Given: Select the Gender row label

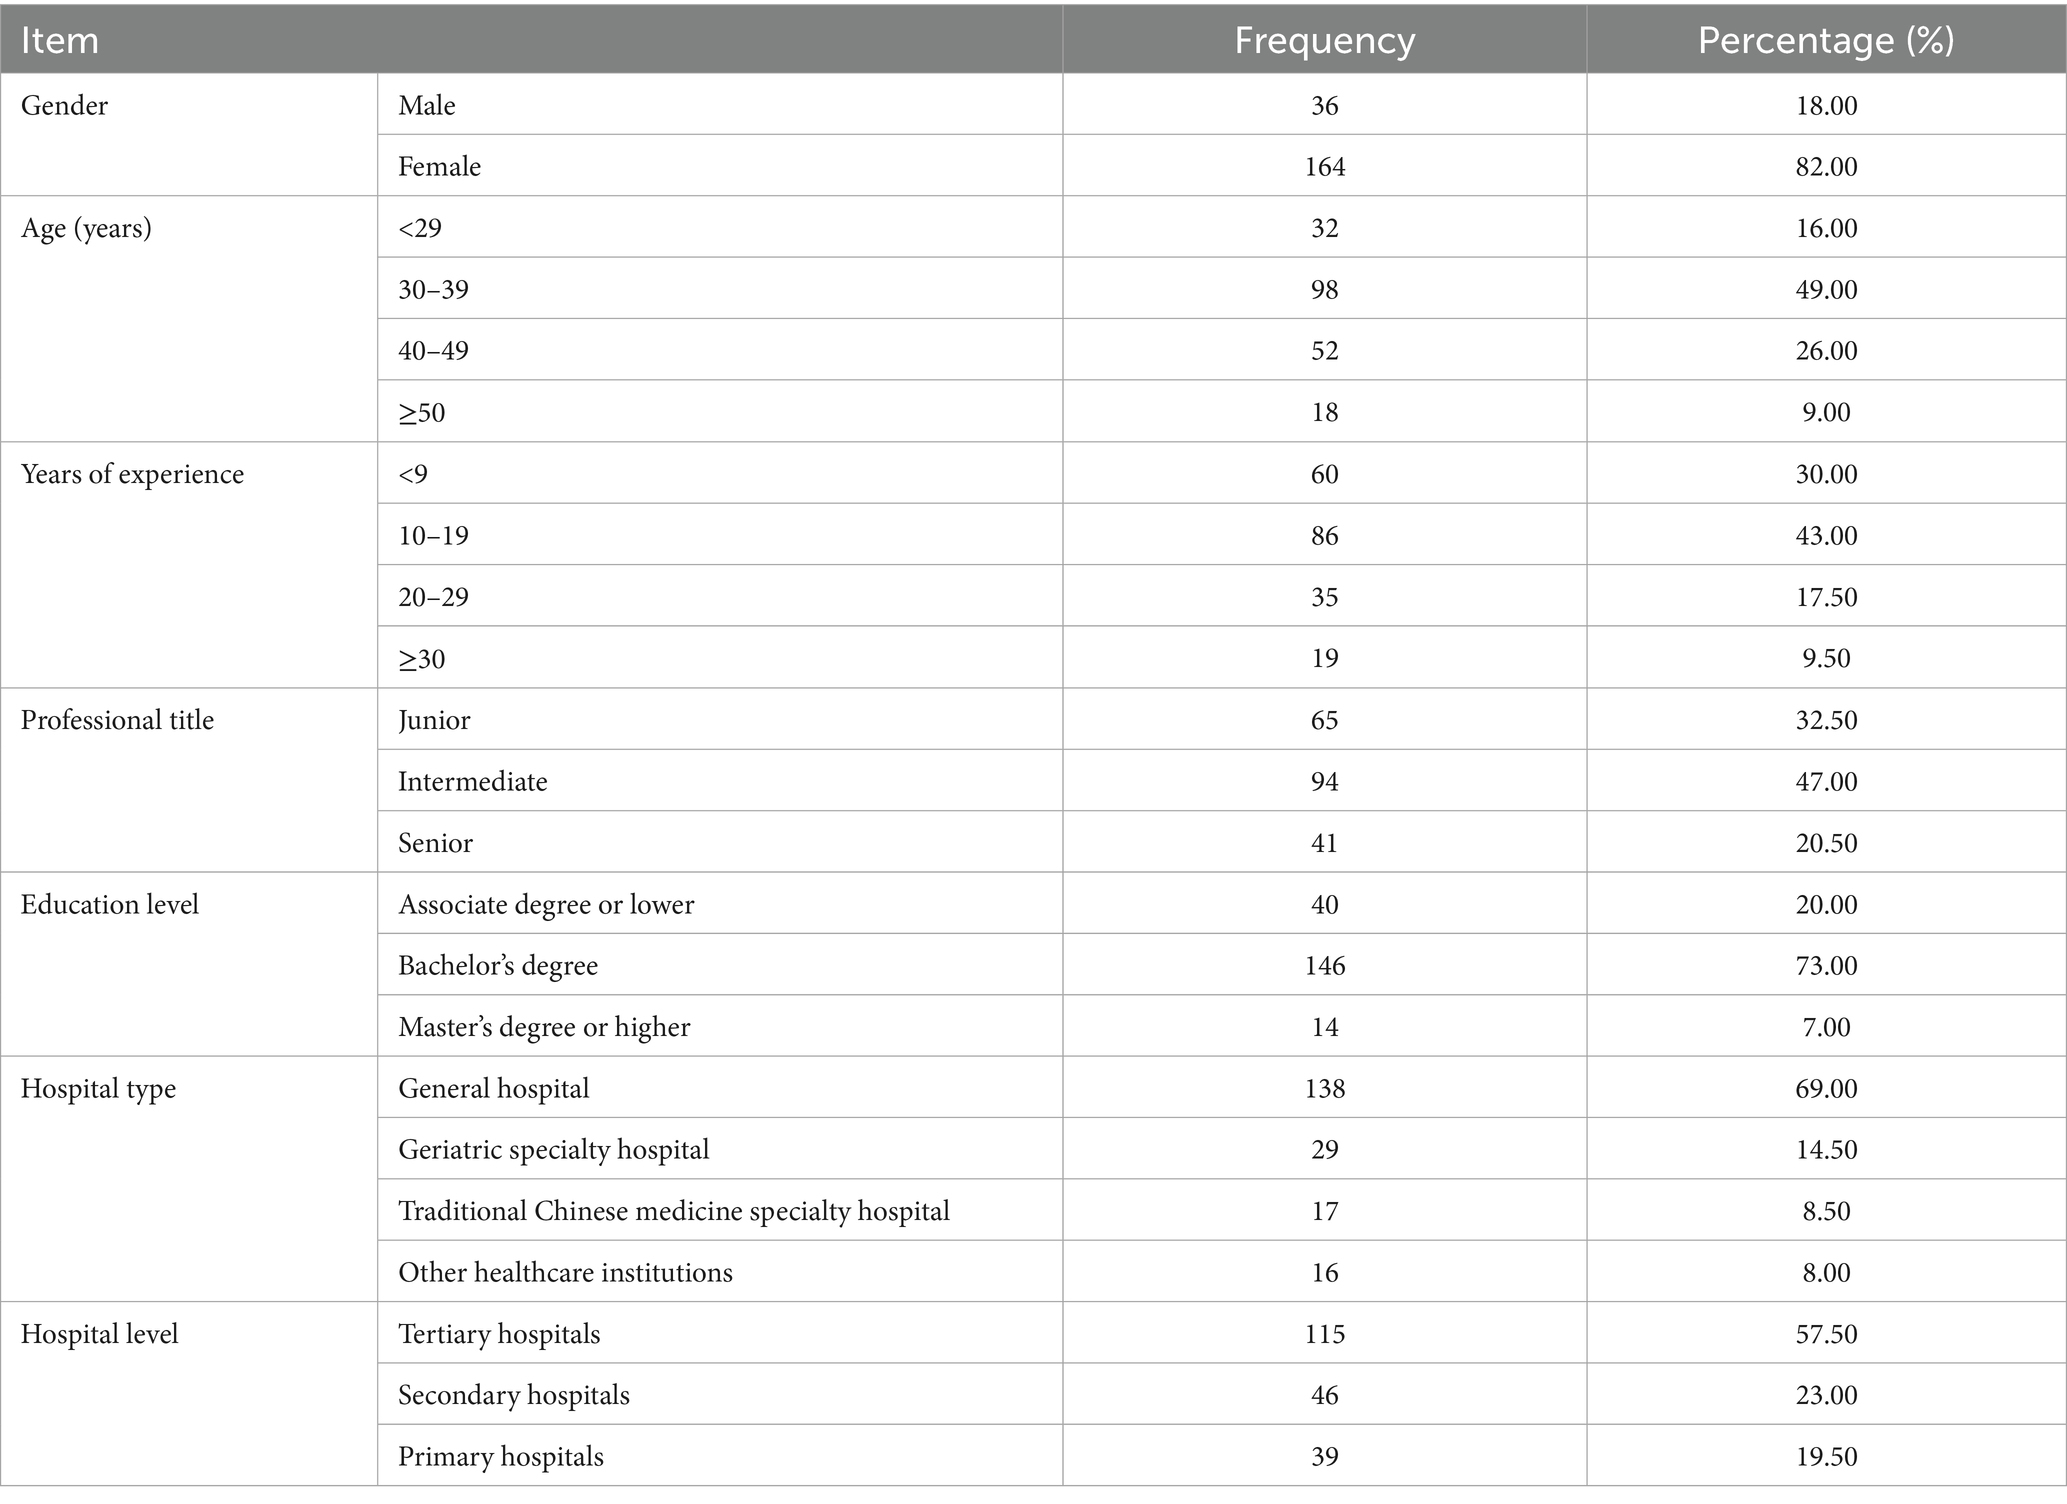Looking at the screenshot, I should pos(65,105).
